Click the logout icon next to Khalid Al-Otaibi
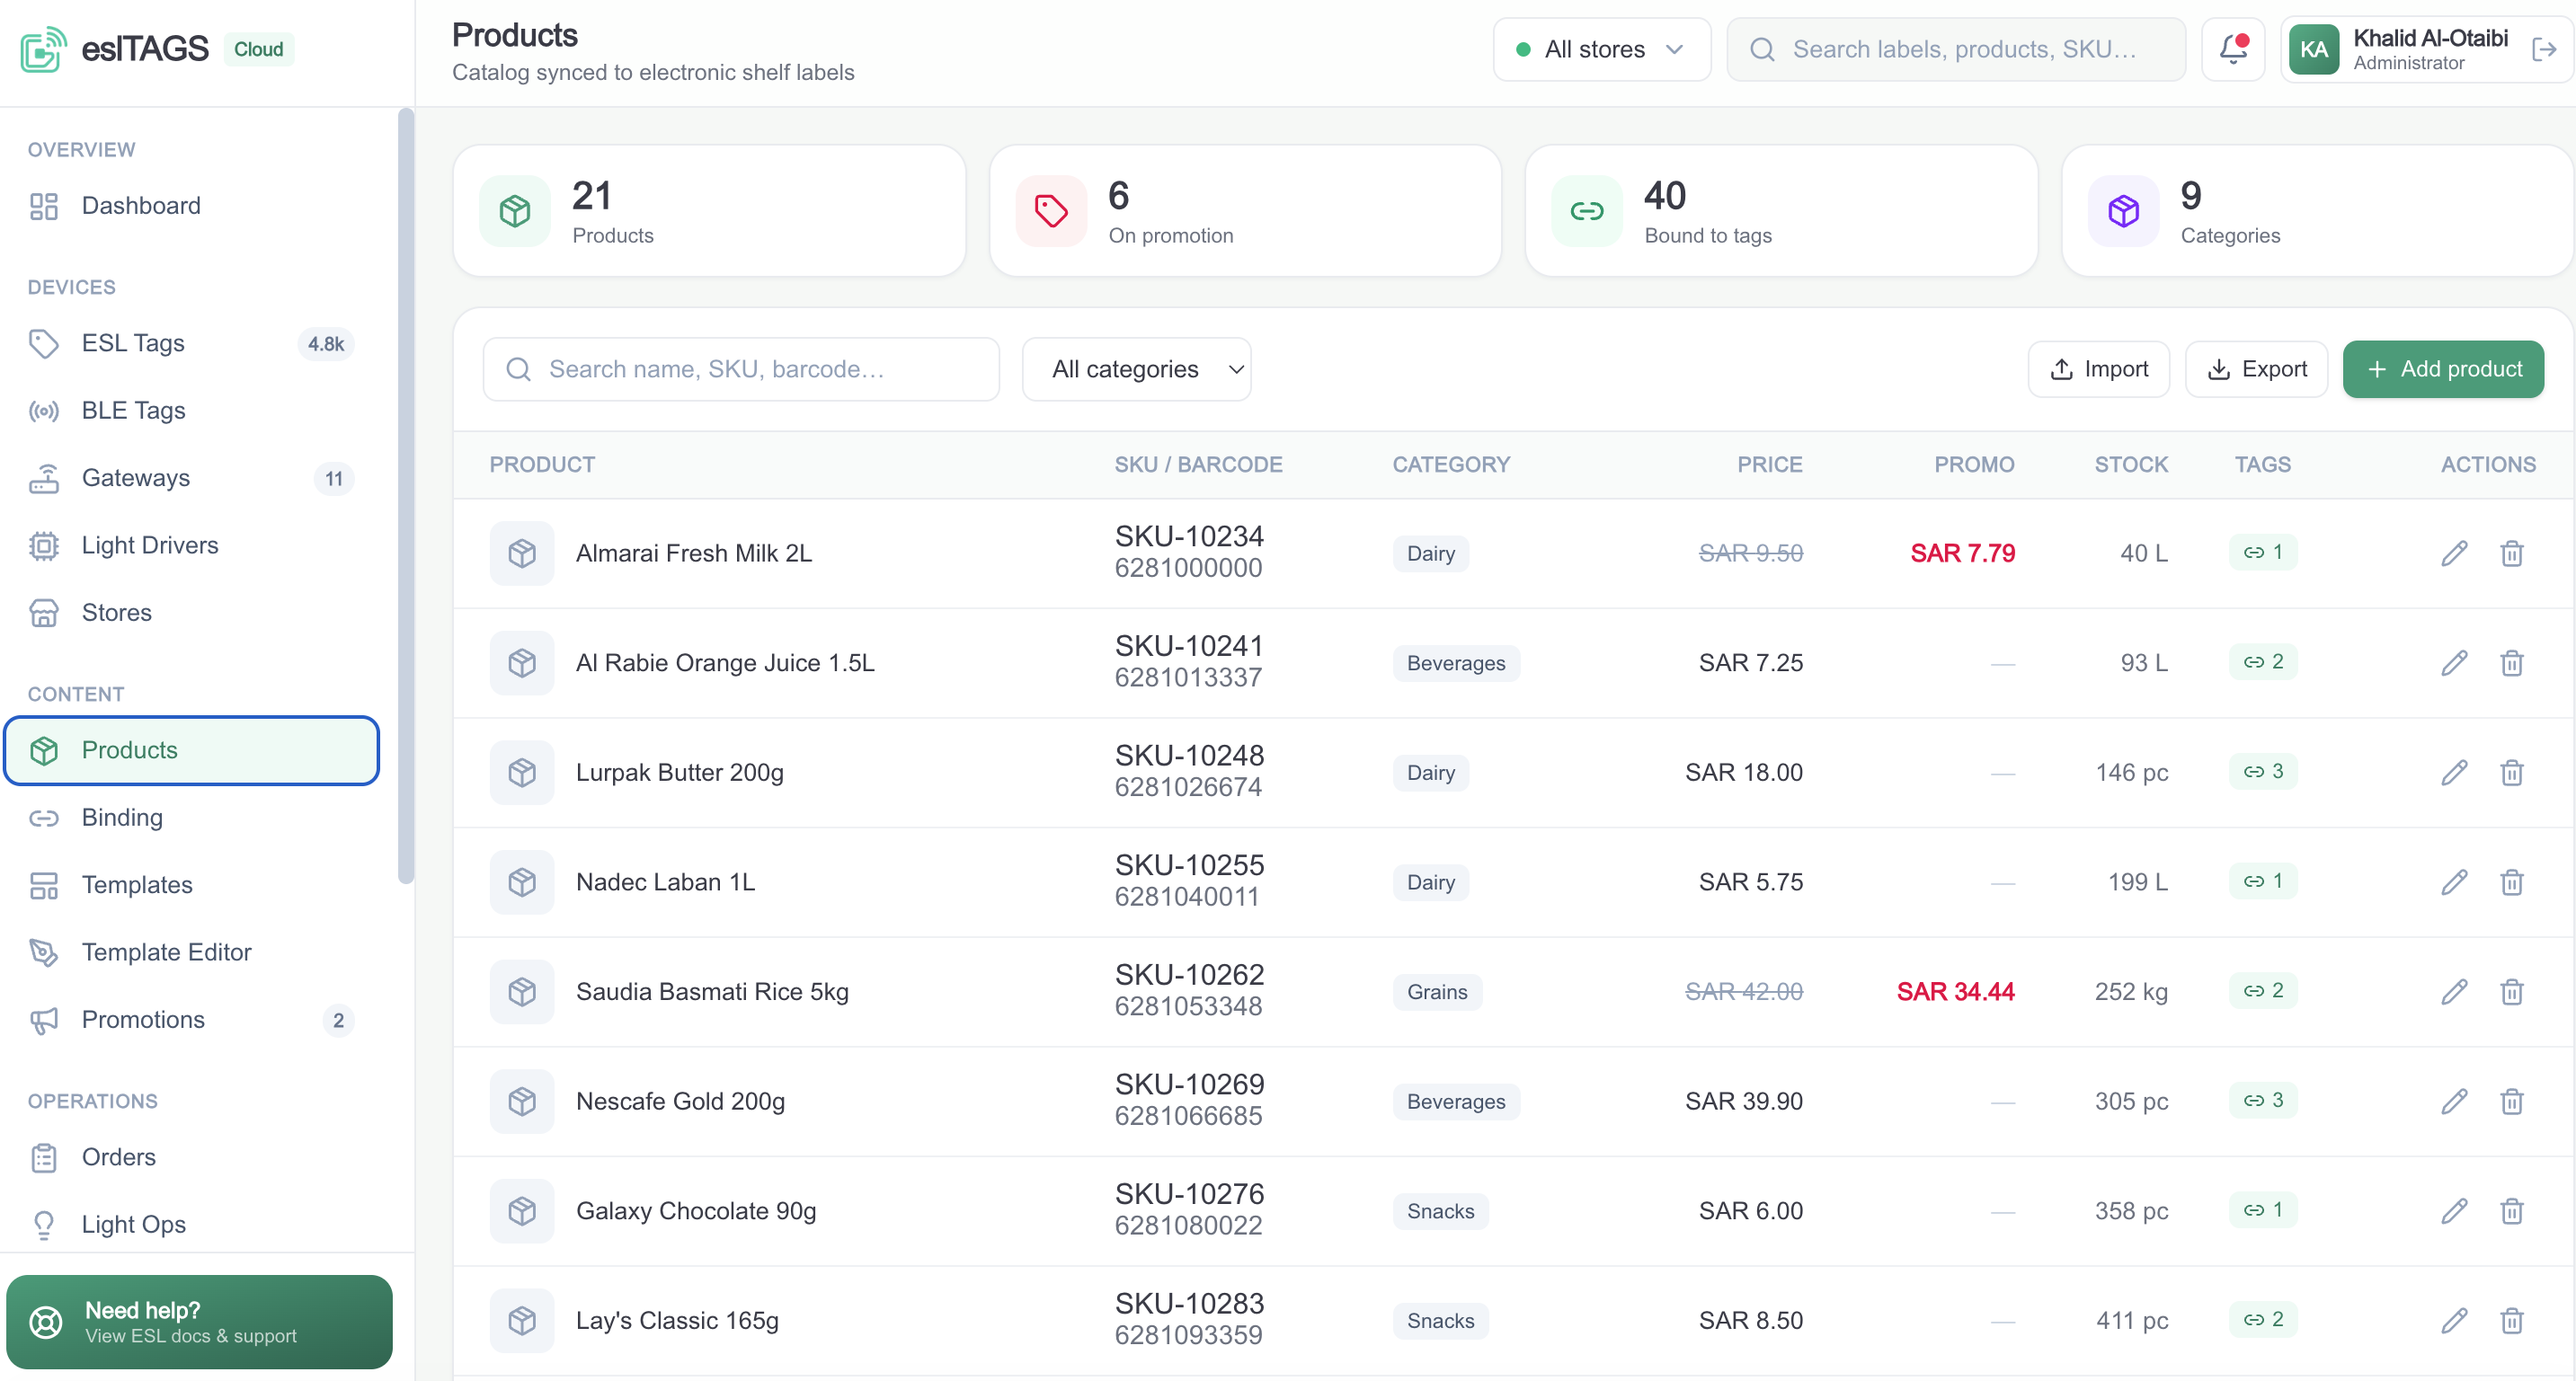The width and height of the screenshot is (2576, 1381). 2544,49
